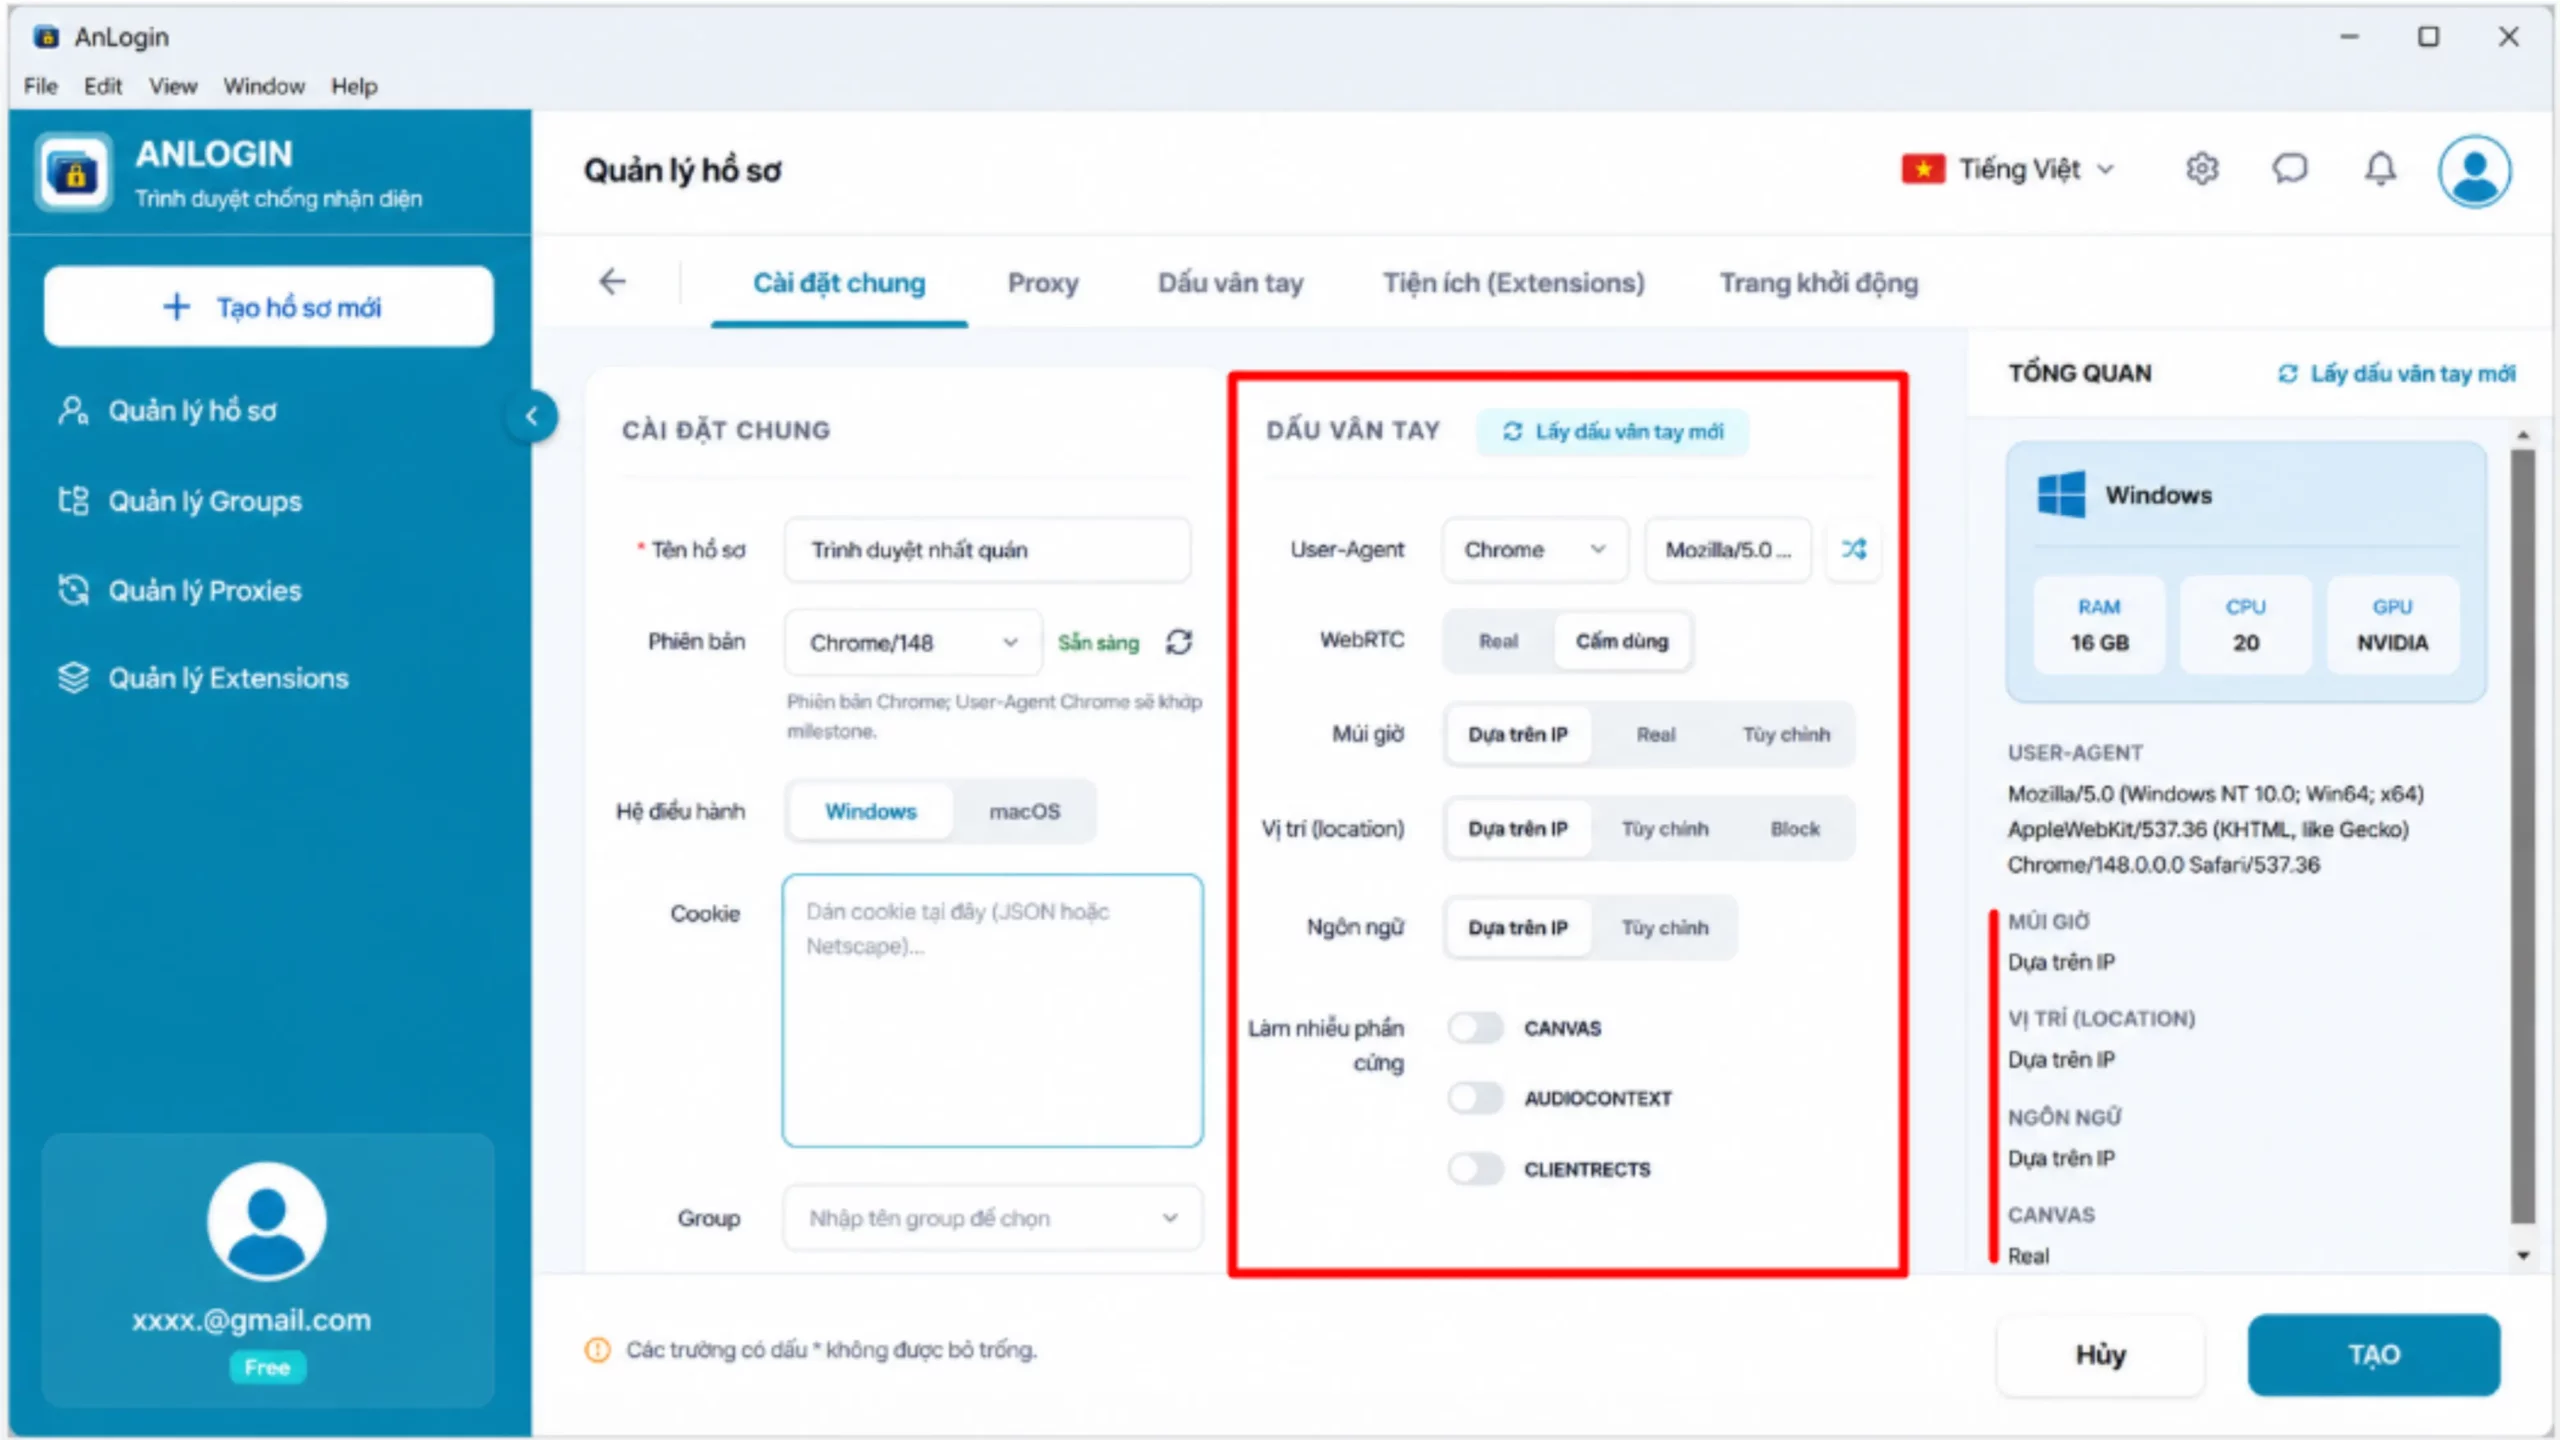The width and height of the screenshot is (2560, 1440).
Task: Open the chat message bubble icon
Action: coord(2290,169)
